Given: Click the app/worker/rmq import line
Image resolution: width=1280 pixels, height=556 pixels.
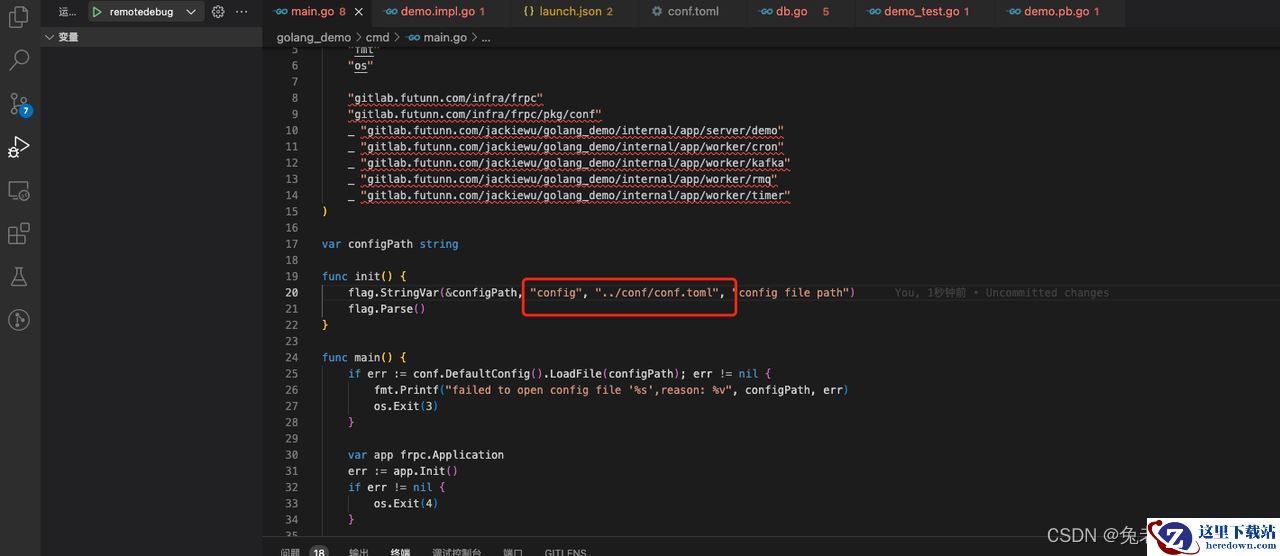Looking at the screenshot, I should 563,179.
